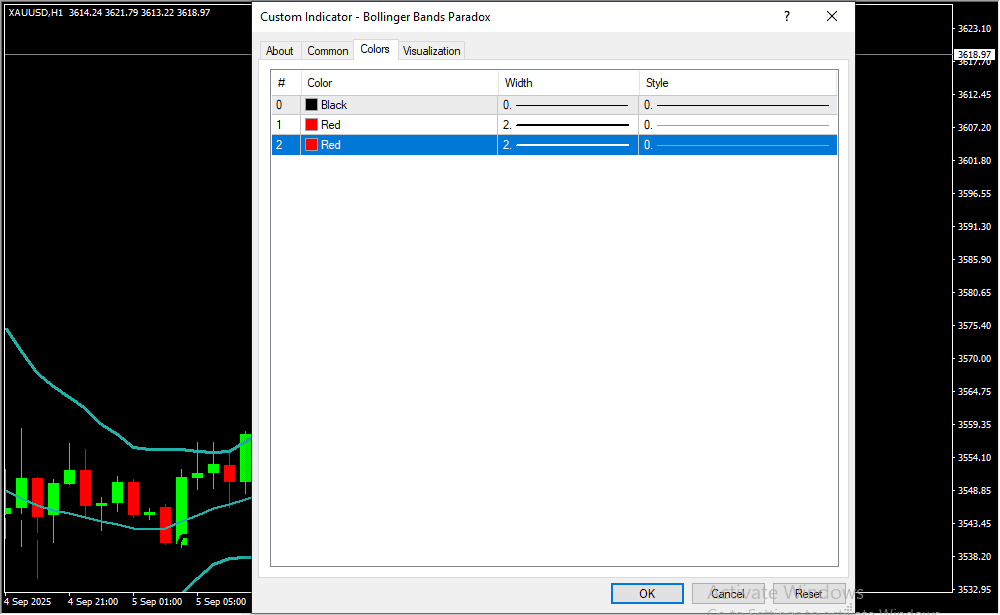
Task: Open line style selector for row 0
Action: [x=737, y=105]
